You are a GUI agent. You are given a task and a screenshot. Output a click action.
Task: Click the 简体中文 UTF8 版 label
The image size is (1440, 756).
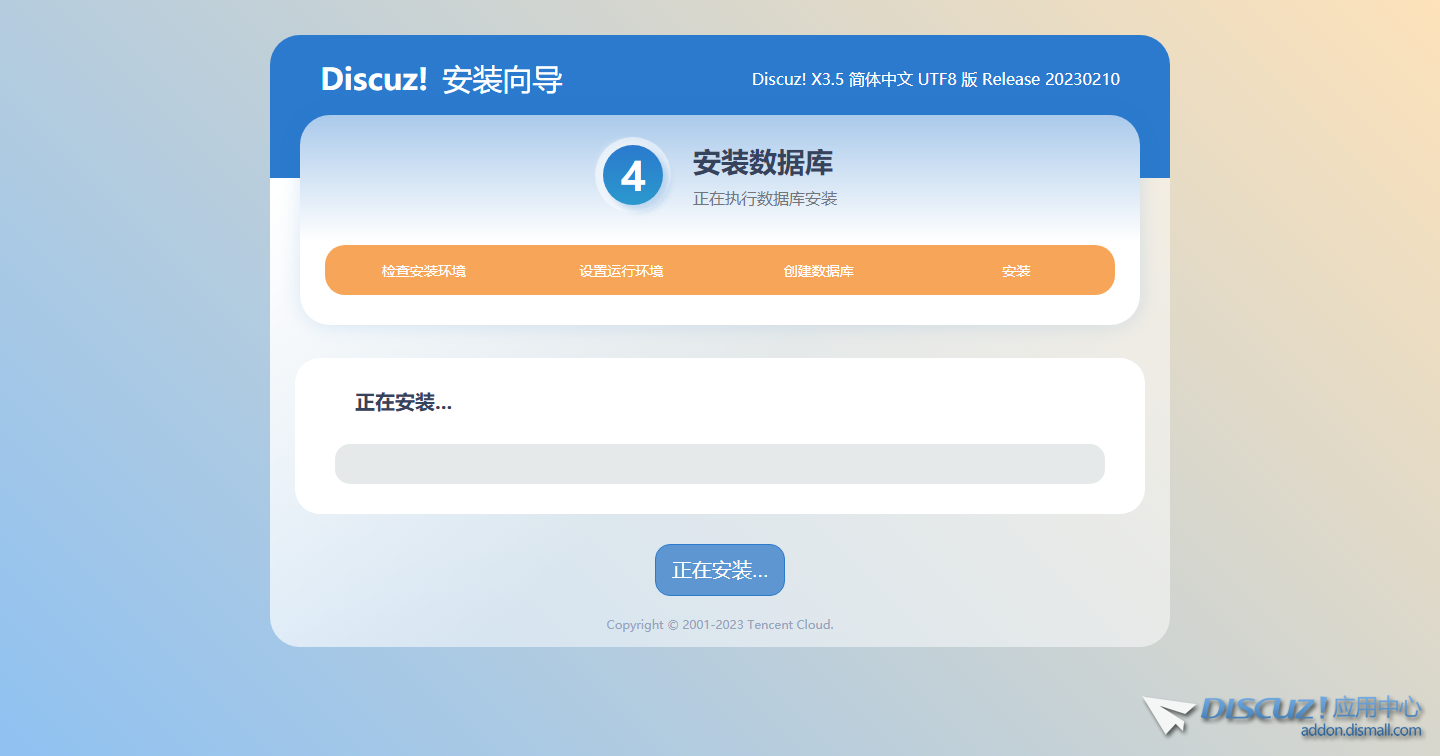pos(913,79)
